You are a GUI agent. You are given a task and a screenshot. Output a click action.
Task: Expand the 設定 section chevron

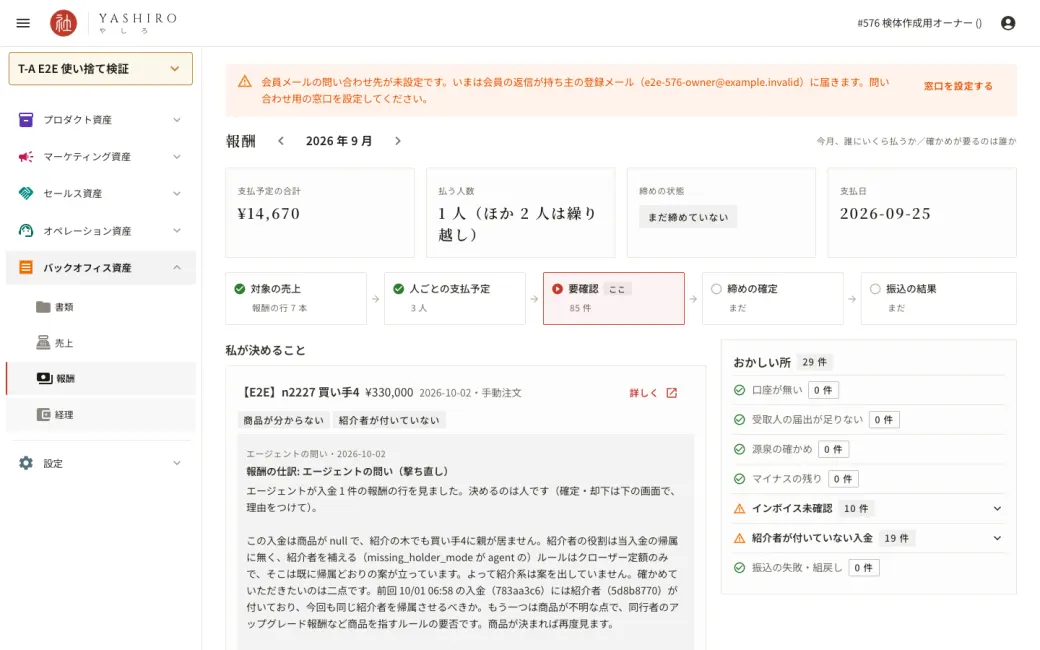tap(177, 463)
